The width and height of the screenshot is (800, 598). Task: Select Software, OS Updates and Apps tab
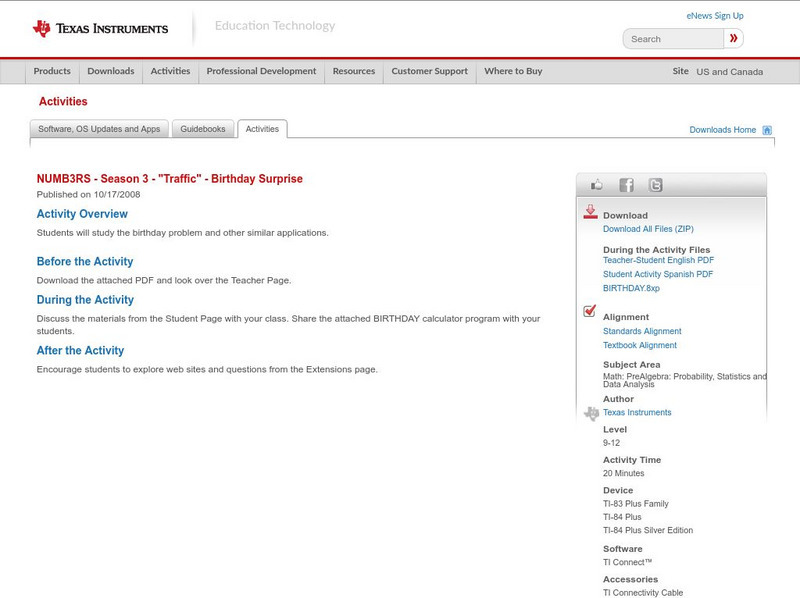(99, 129)
